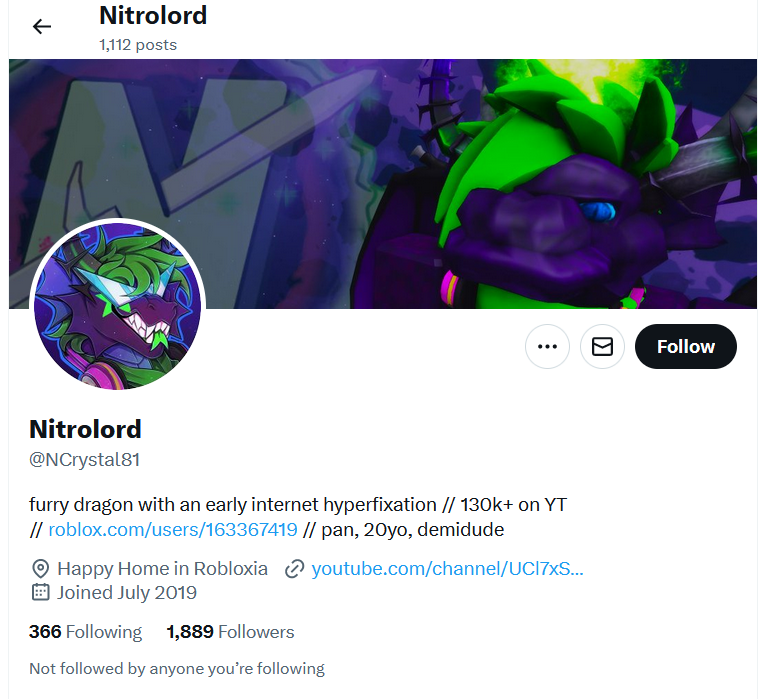This screenshot has width=784, height=699.
Task: Click the Not followed by anyone text
Action: pos(177,669)
